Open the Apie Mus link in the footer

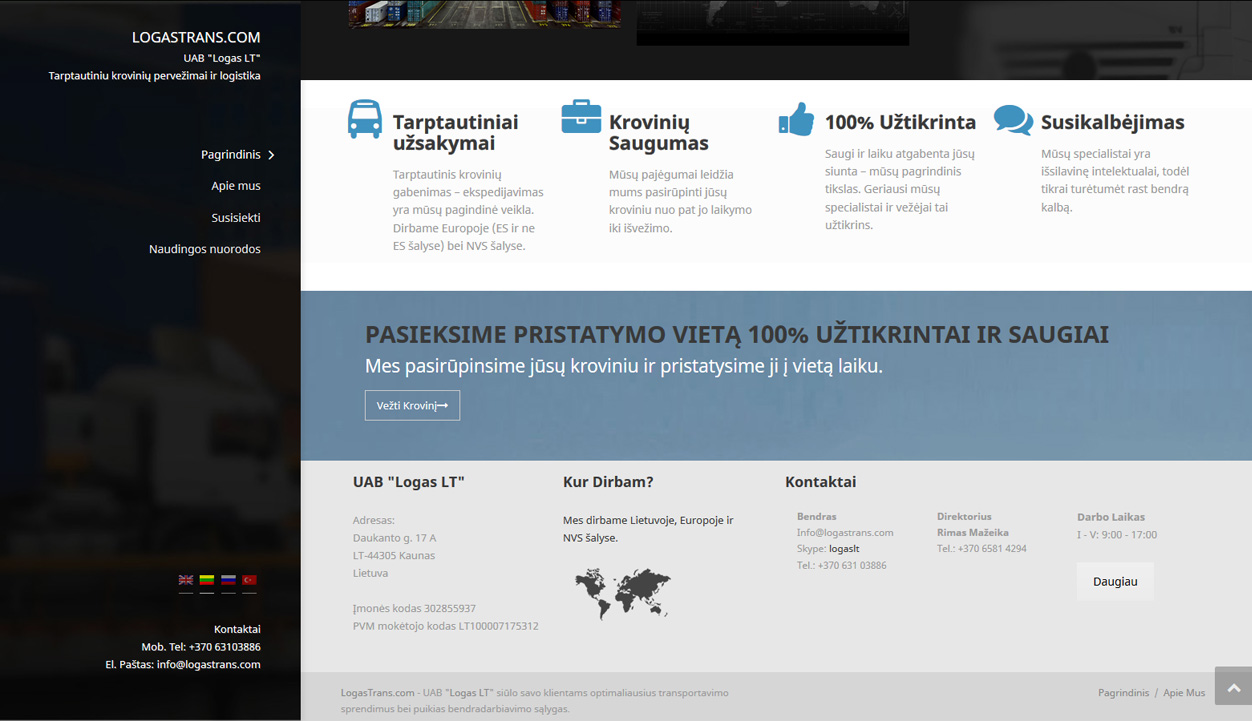1184,692
